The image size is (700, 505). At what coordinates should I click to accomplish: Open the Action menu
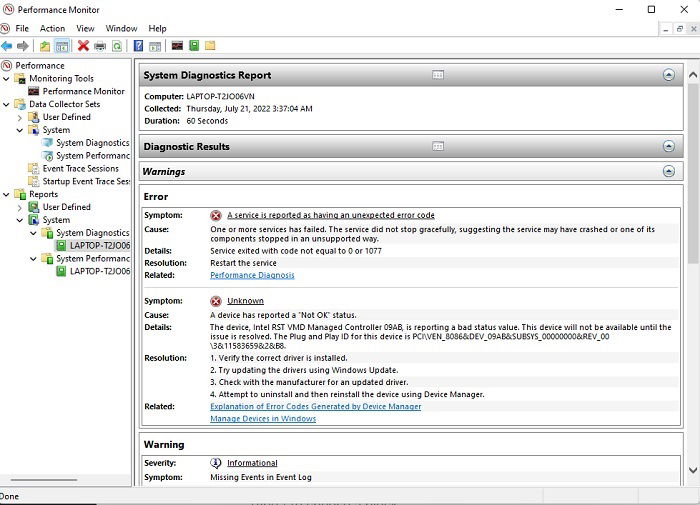tap(52, 29)
